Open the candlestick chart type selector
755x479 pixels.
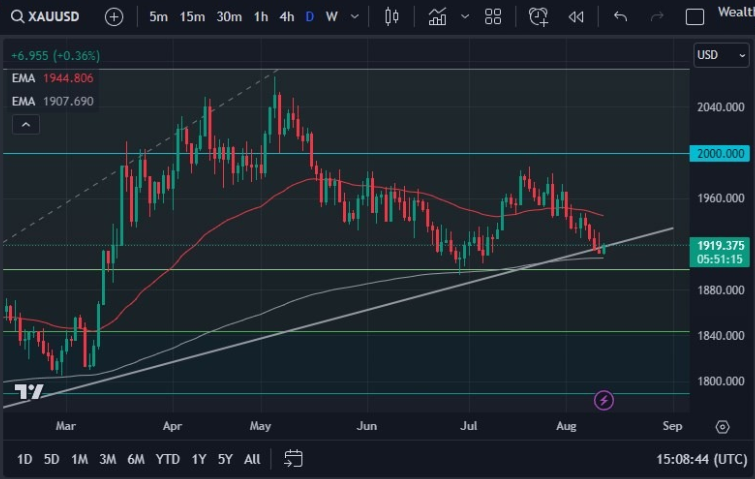[x=391, y=17]
